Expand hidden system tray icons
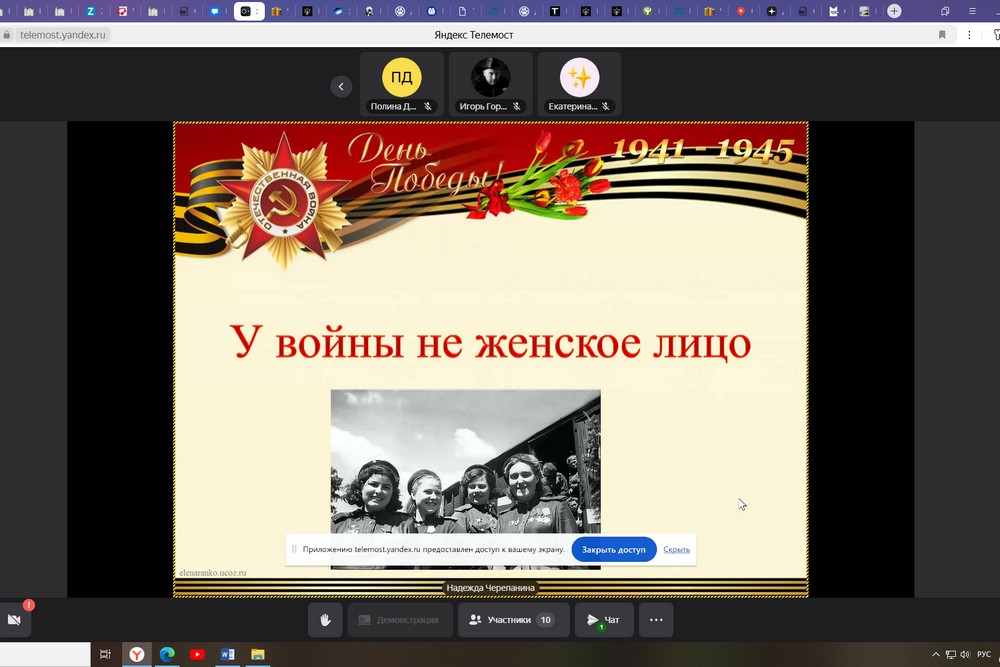Viewport: 1000px width, 667px height. 937,655
